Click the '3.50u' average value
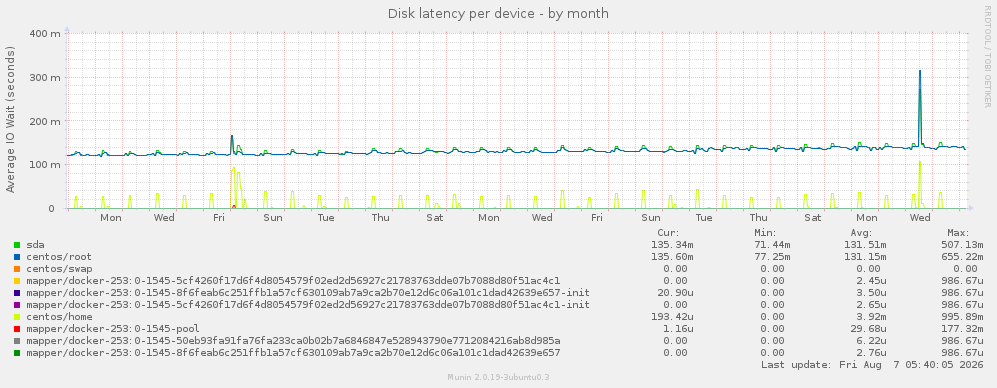The height and width of the screenshot is (388, 997). click(x=871, y=293)
